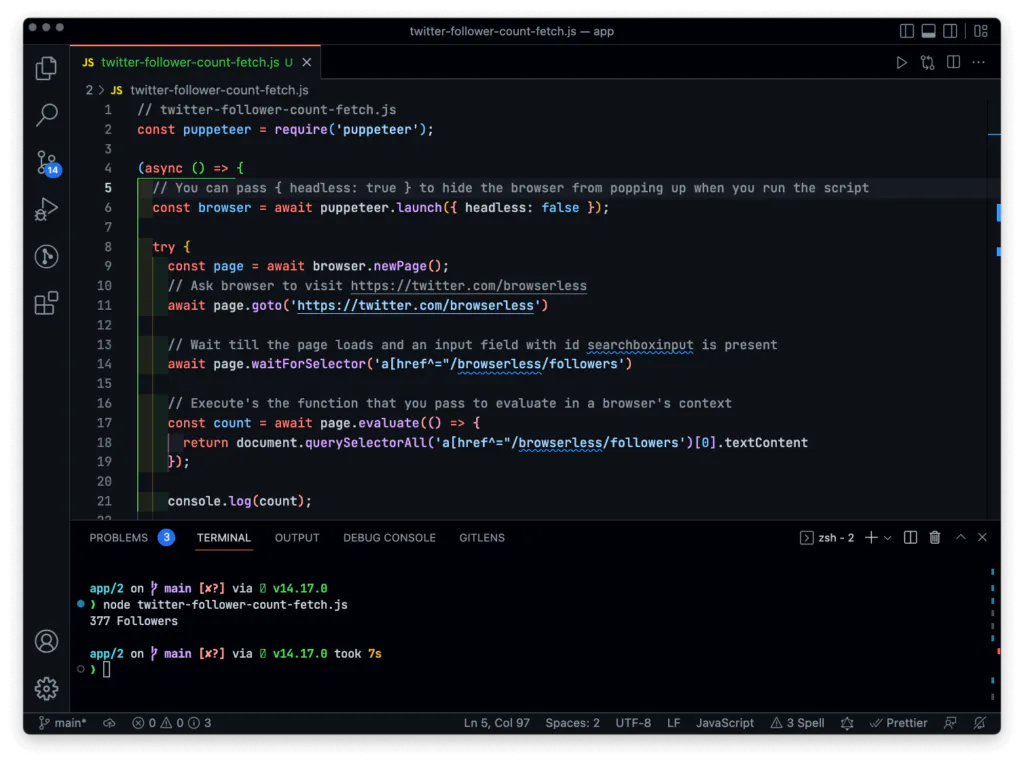This screenshot has height=763, width=1024.
Task: Click the word 'puppeteer' after const on line 2
Action: click(217, 129)
